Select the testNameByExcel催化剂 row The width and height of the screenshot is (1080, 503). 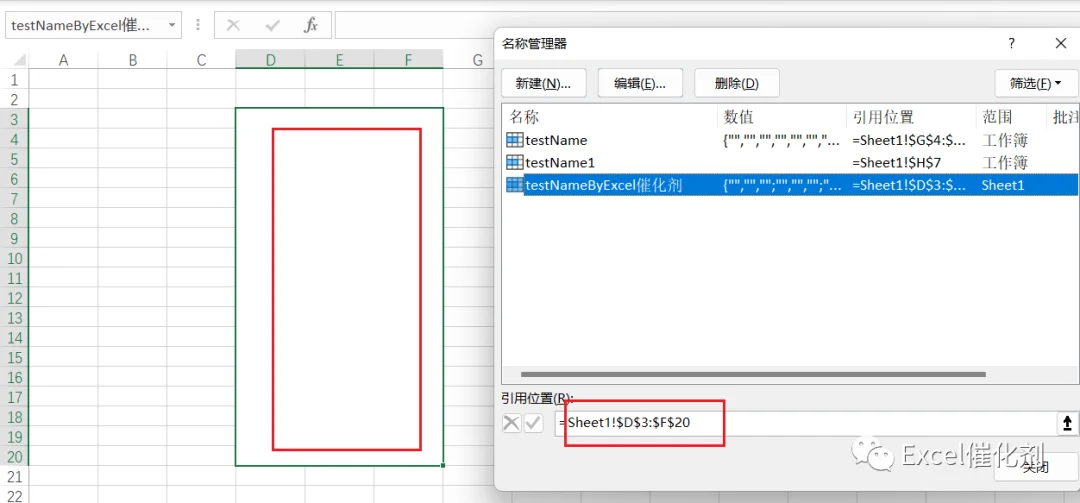[790, 185]
